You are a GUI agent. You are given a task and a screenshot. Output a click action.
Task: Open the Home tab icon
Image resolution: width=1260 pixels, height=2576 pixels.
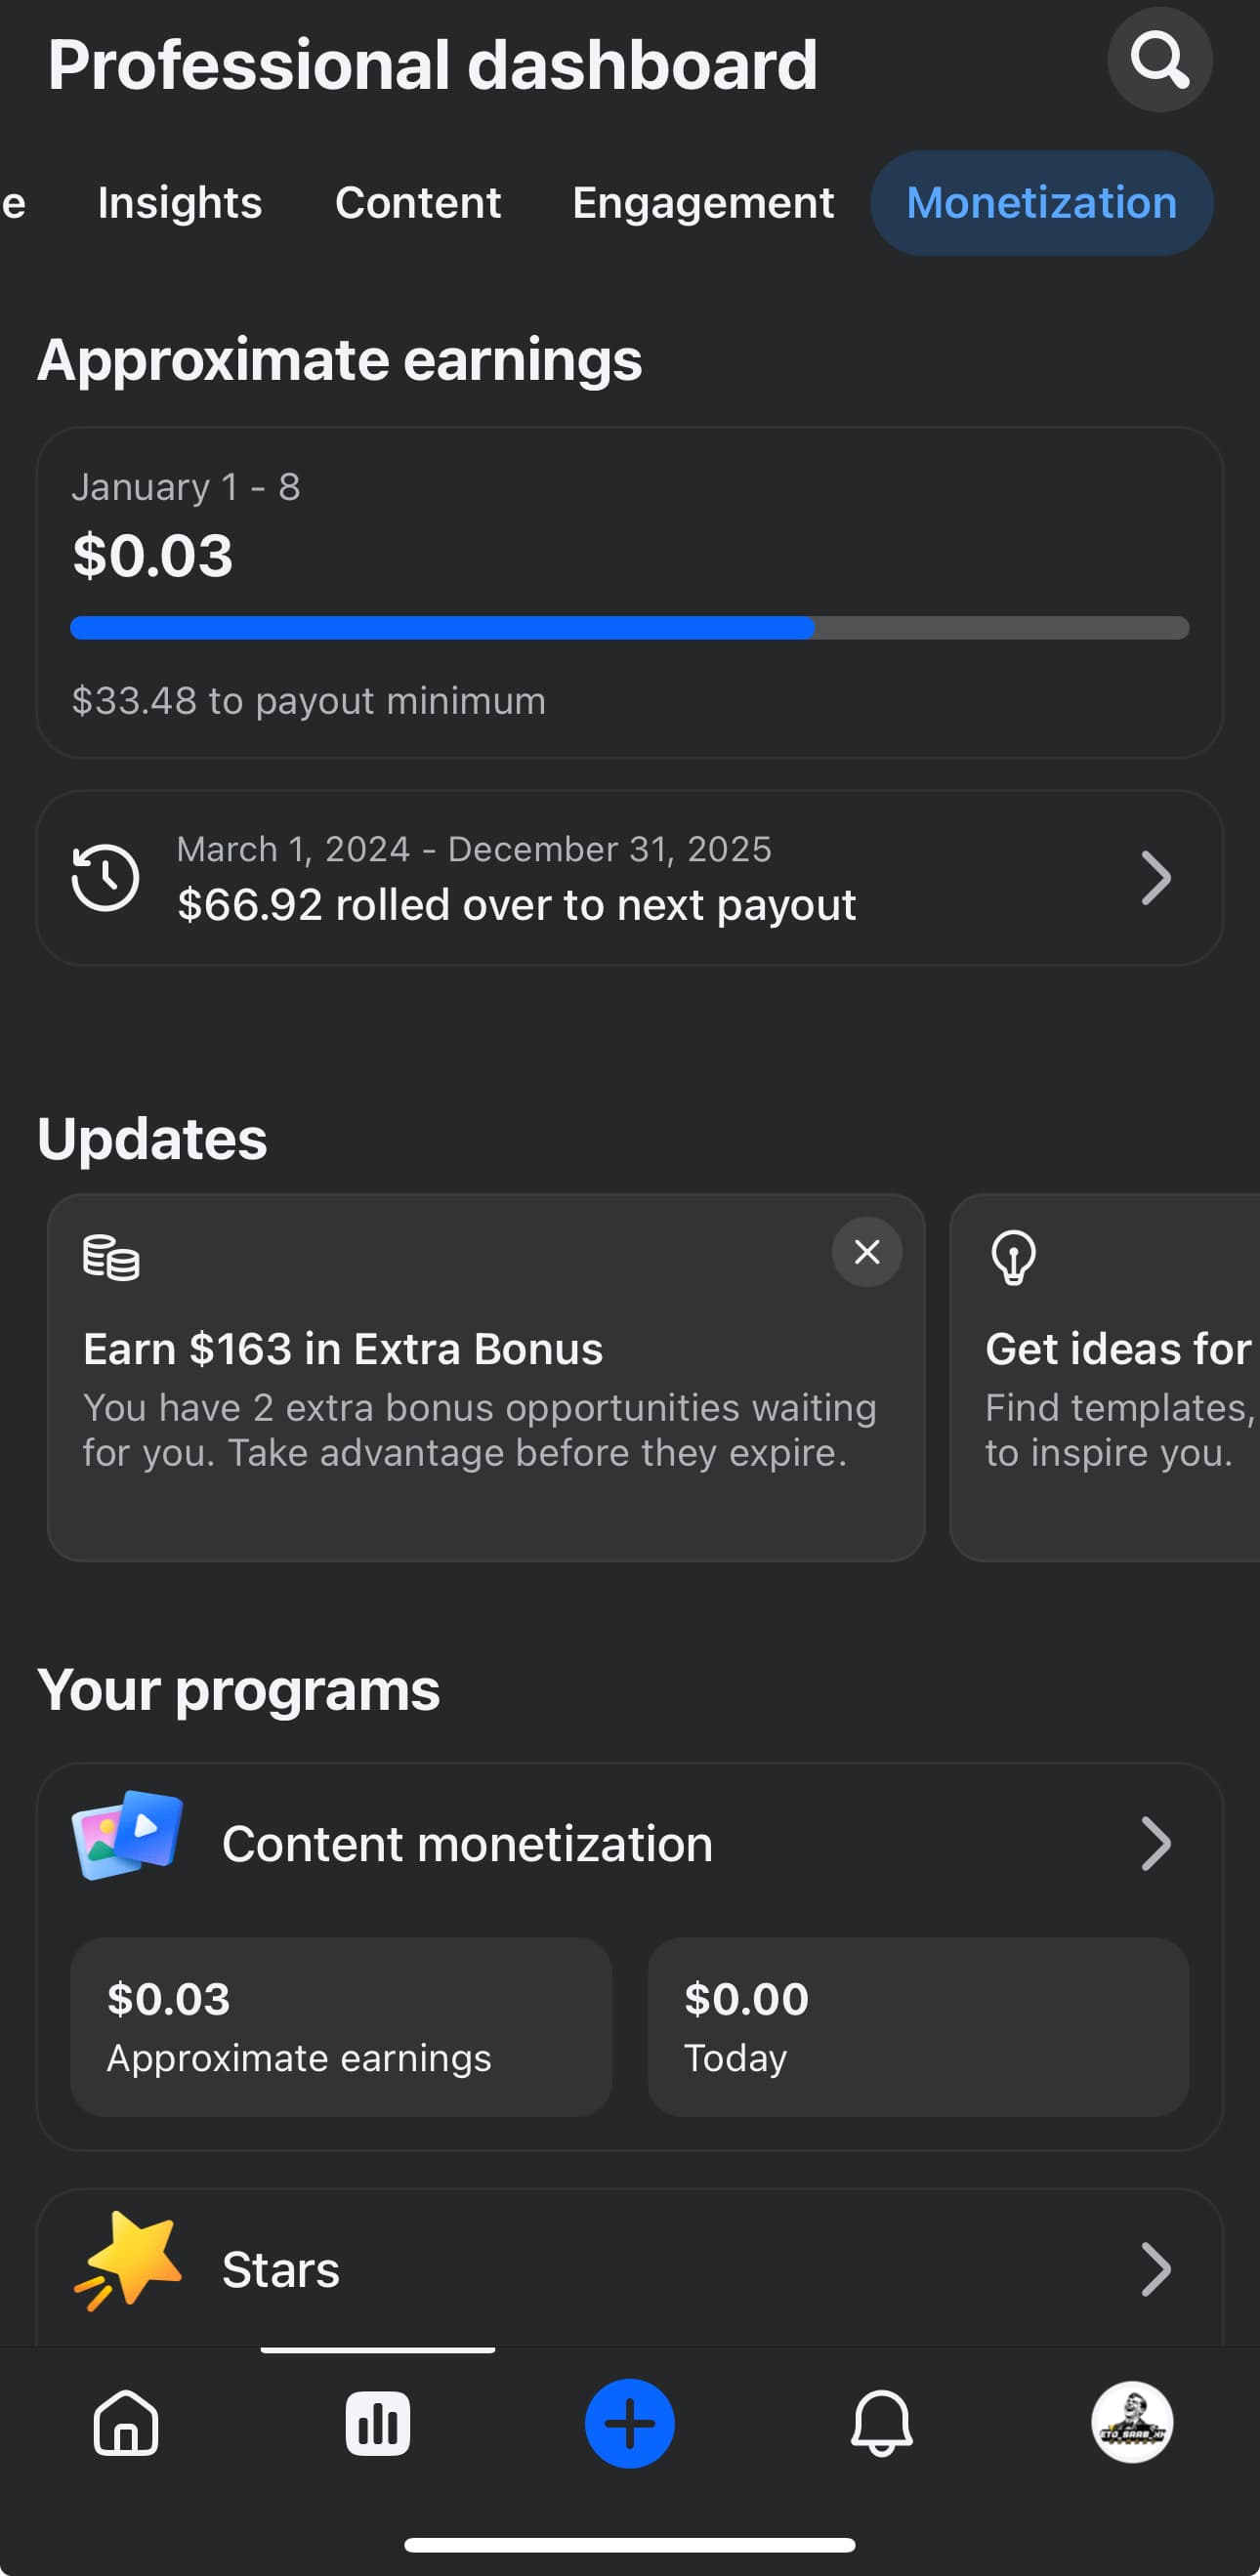point(126,2422)
